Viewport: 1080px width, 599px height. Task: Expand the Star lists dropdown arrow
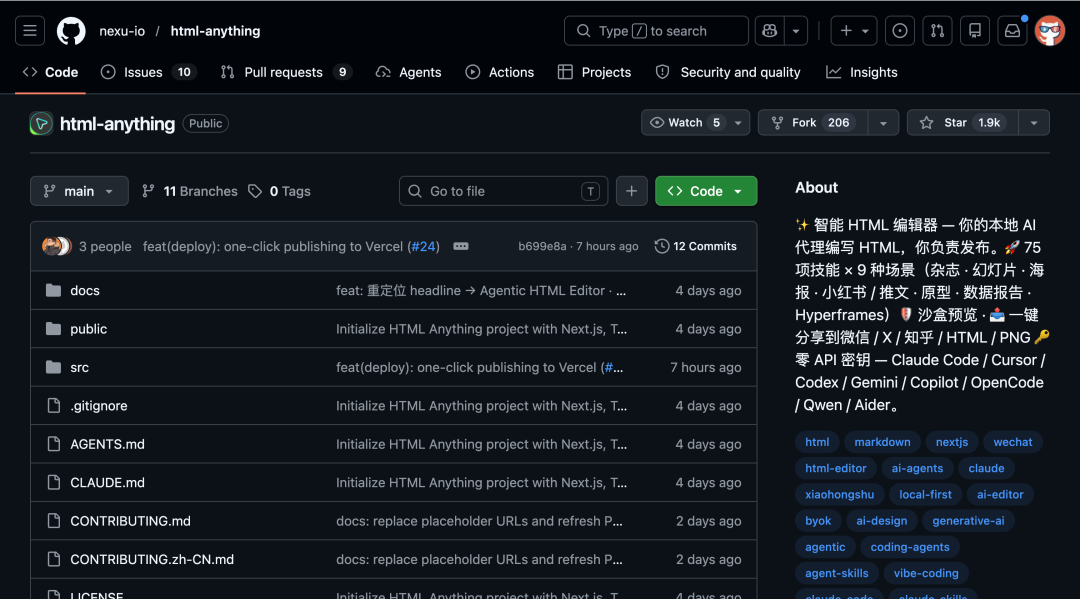click(1034, 123)
